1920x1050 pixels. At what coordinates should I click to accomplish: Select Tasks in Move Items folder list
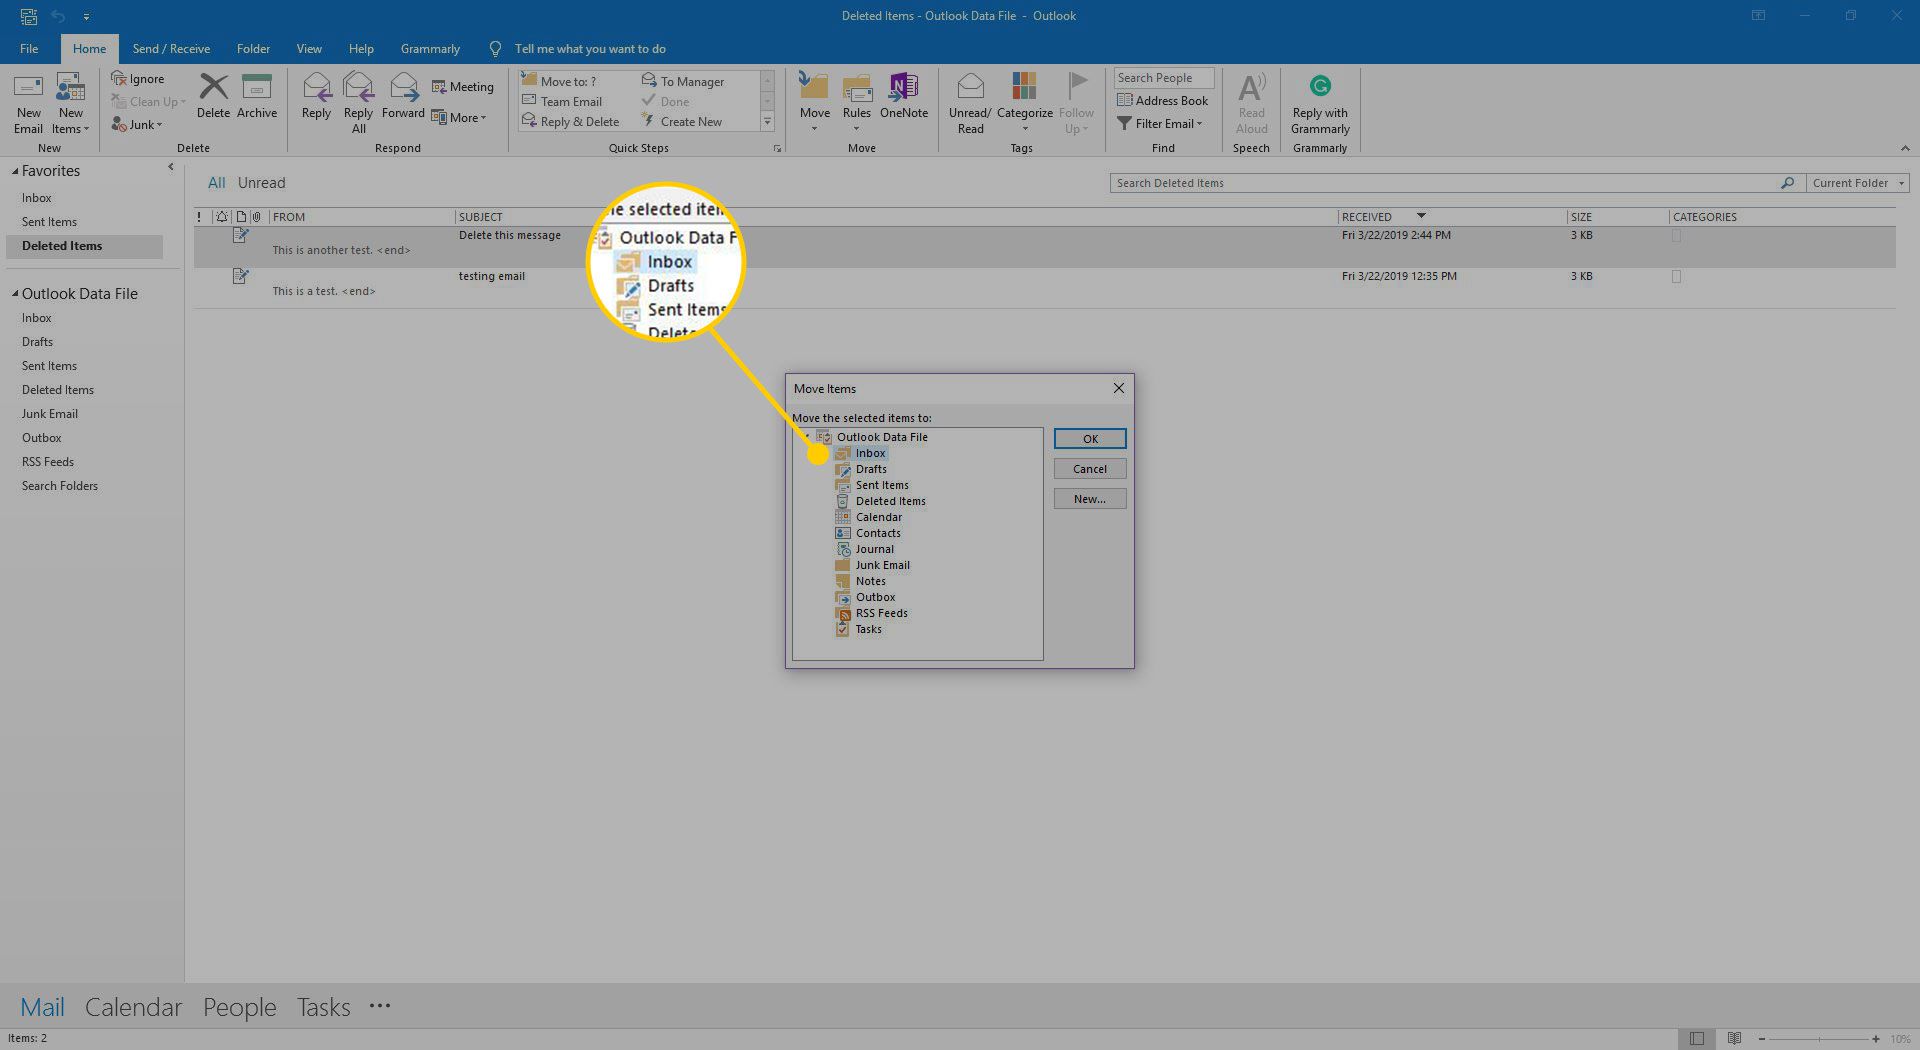tap(868, 629)
